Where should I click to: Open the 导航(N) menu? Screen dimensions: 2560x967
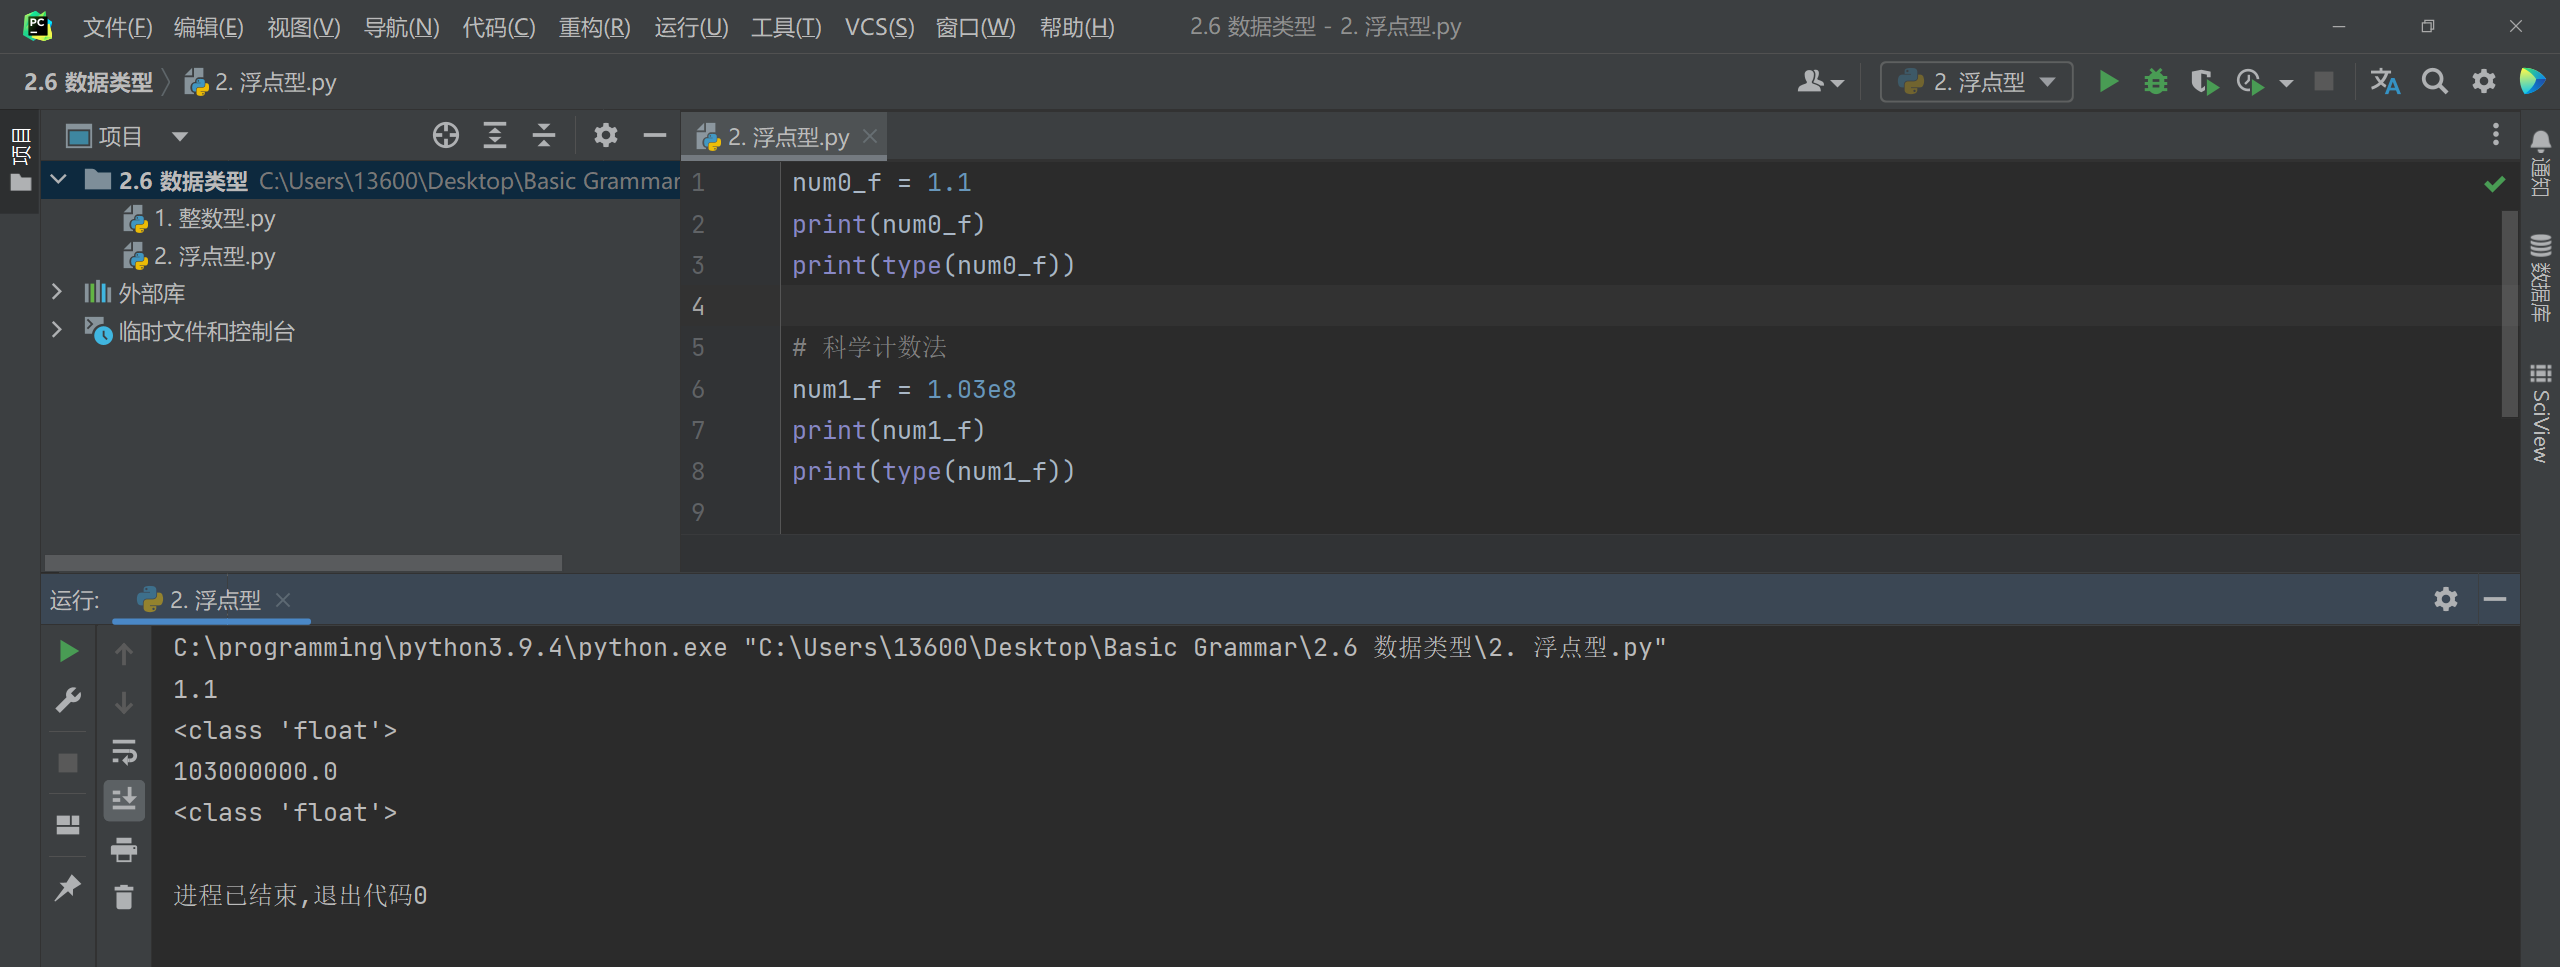click(x=401, y=27)
